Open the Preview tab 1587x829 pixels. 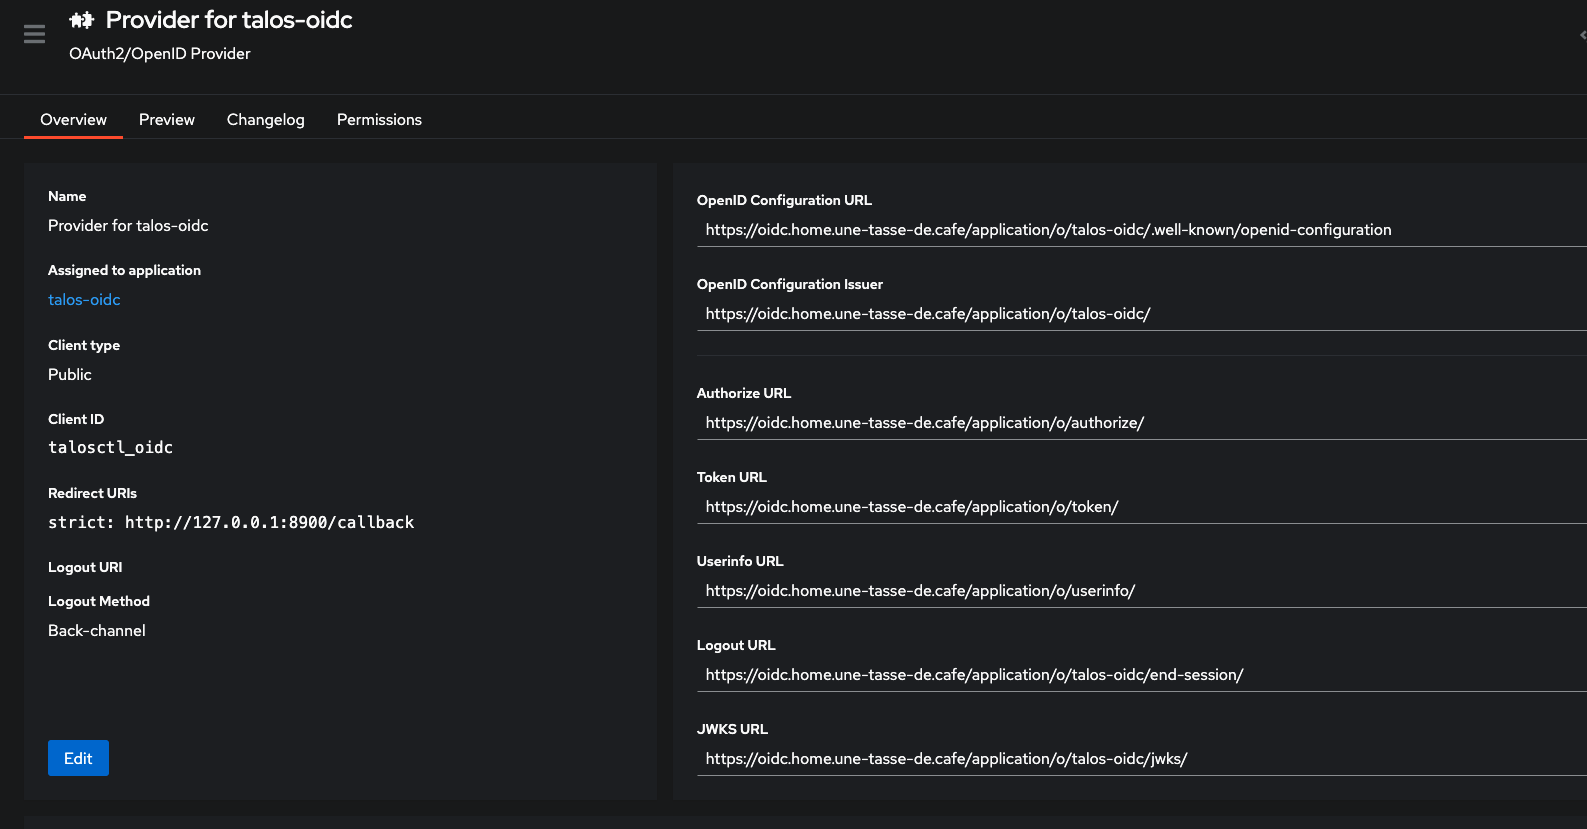click(167, 119)
